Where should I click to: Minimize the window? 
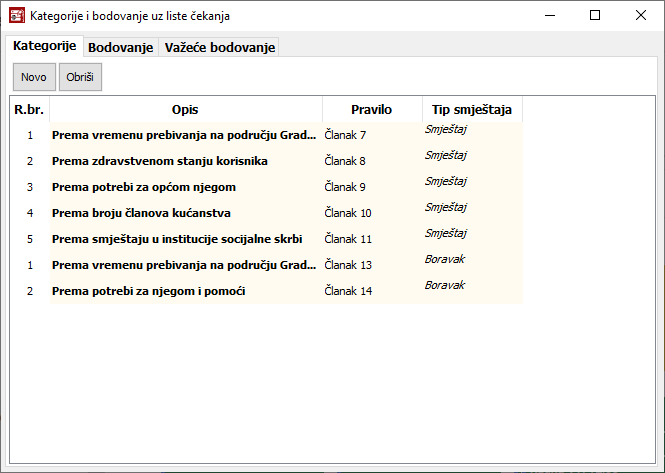(x=549, y=16)
